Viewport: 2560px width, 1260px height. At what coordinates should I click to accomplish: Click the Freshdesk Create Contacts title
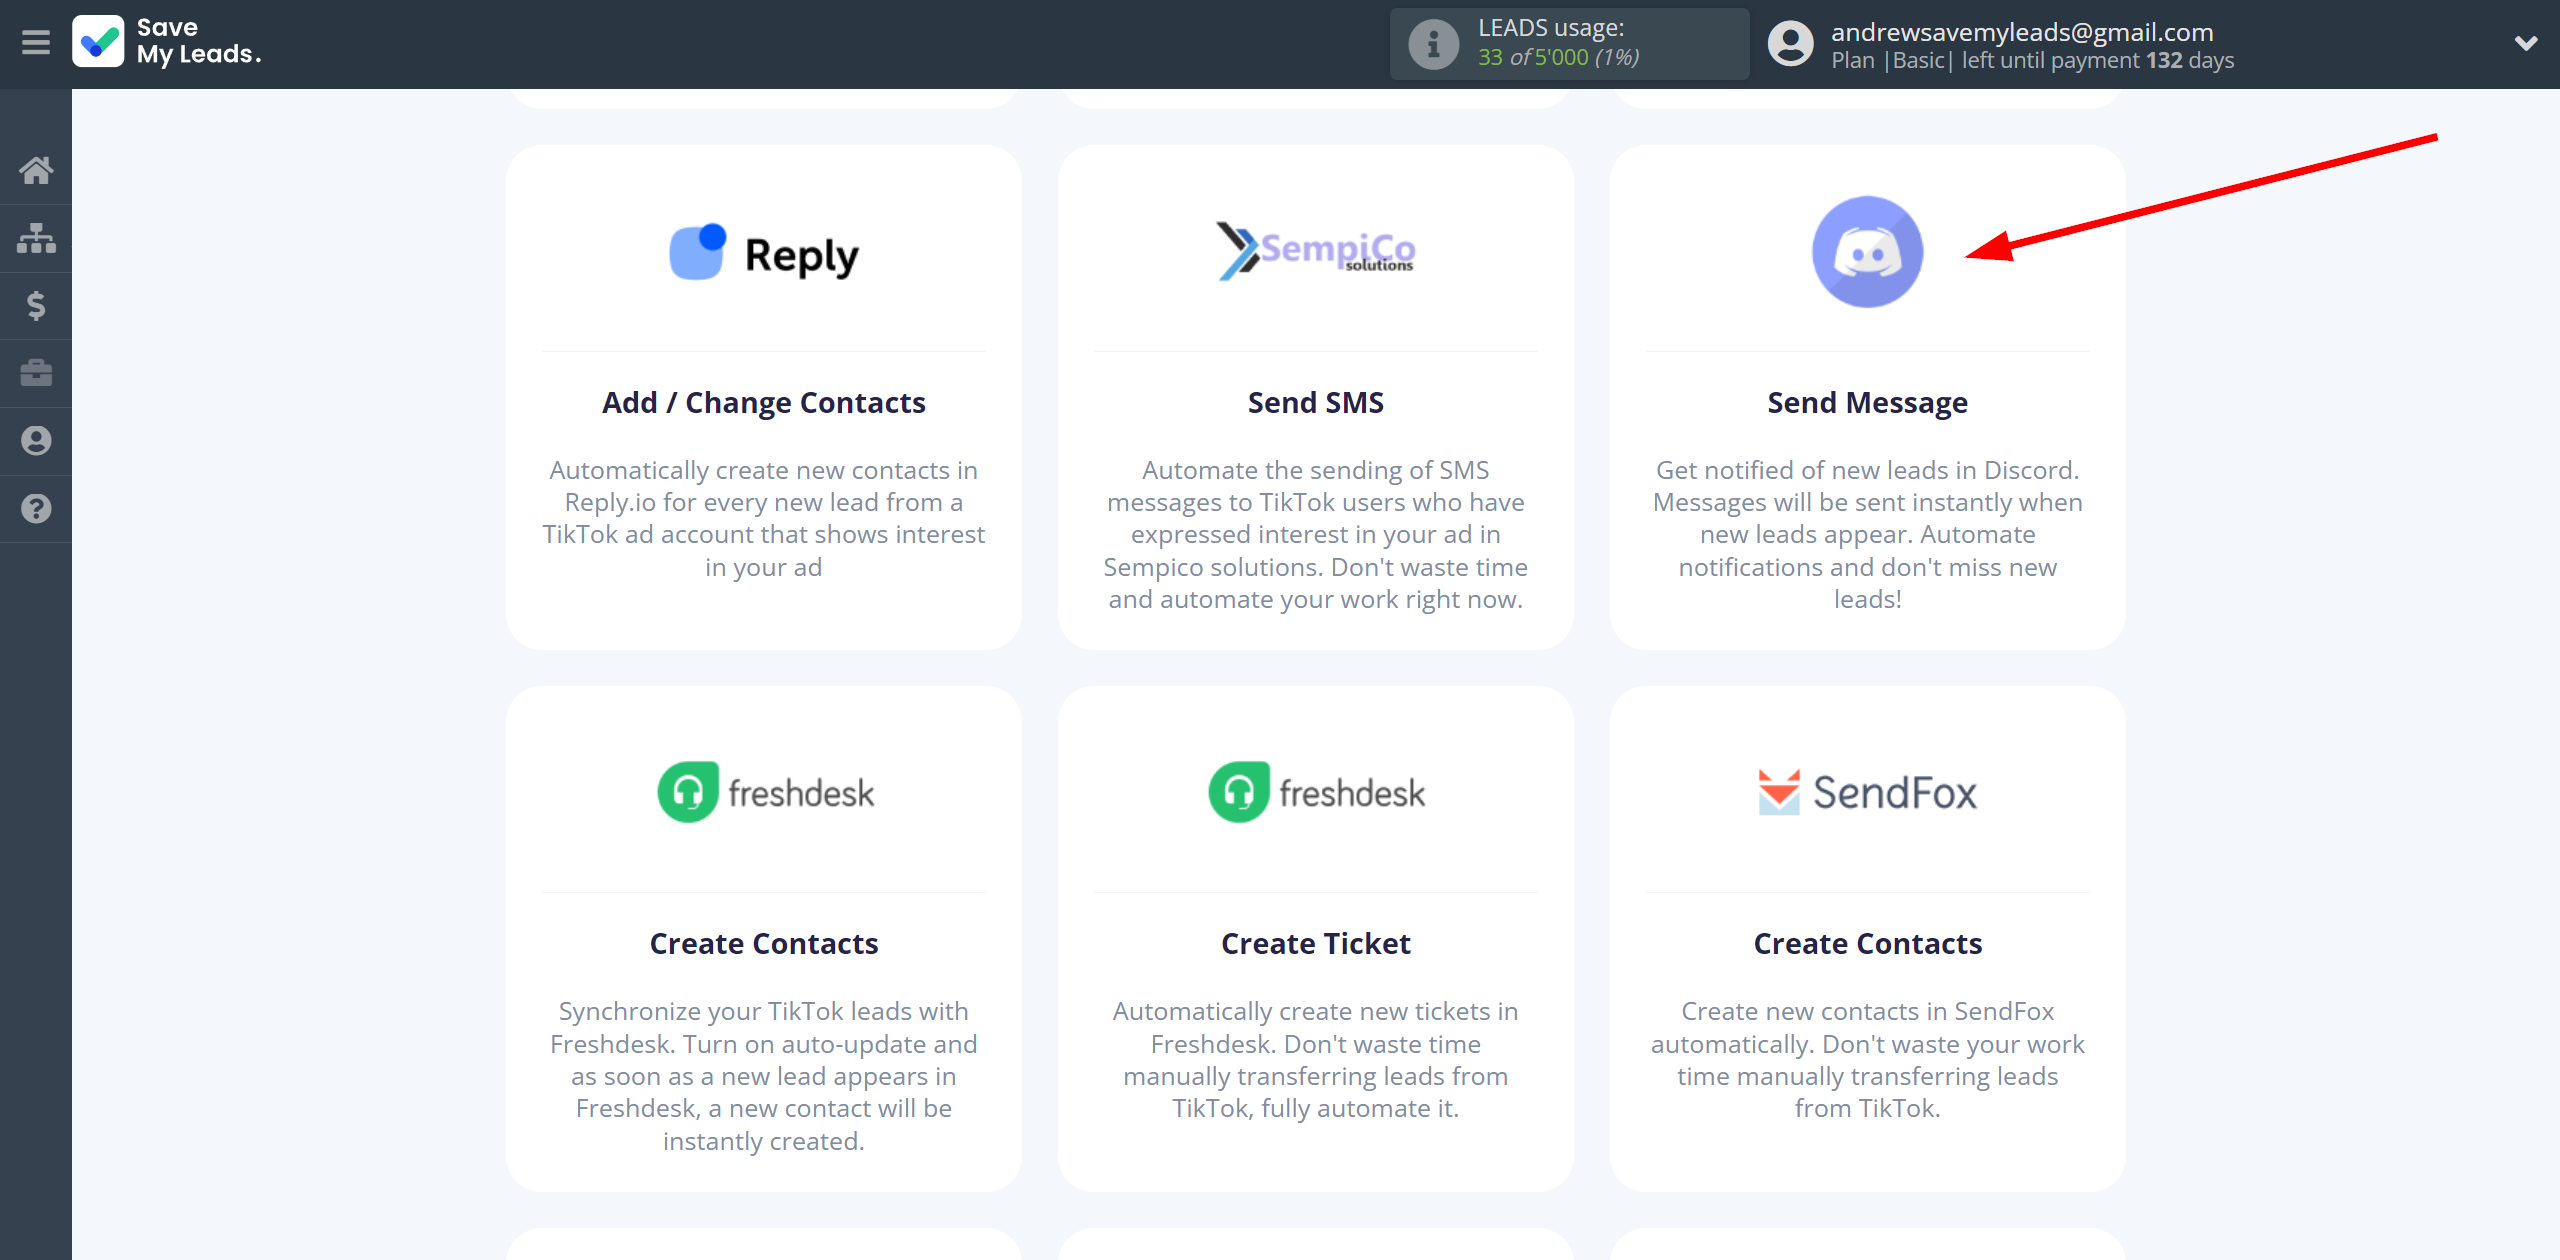pyautogui.click(x=764, y=943)
